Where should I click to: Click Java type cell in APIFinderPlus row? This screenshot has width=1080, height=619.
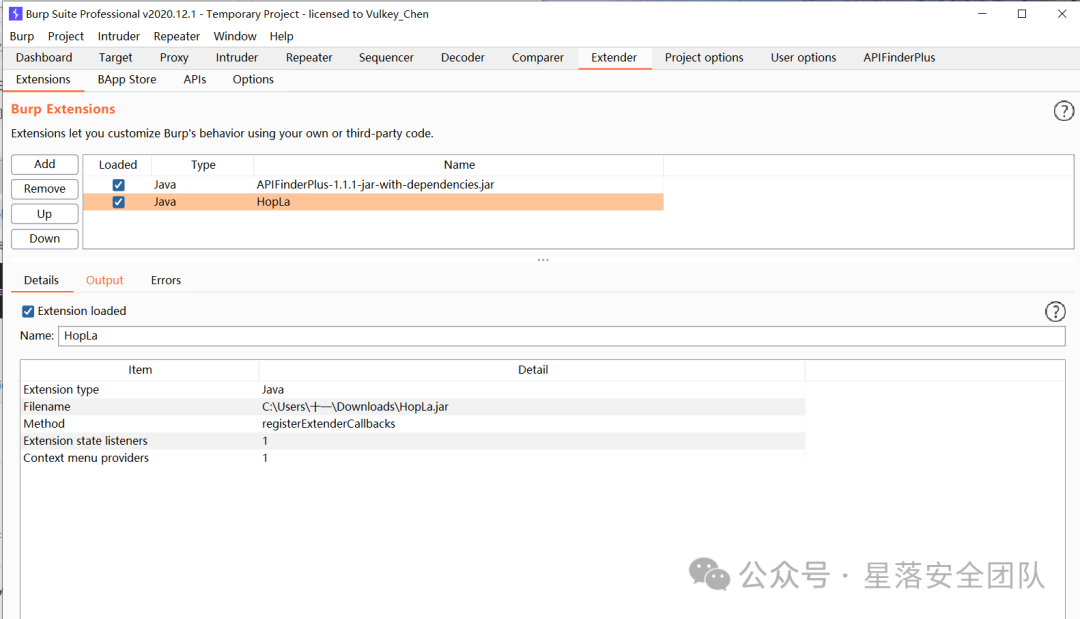165,185
